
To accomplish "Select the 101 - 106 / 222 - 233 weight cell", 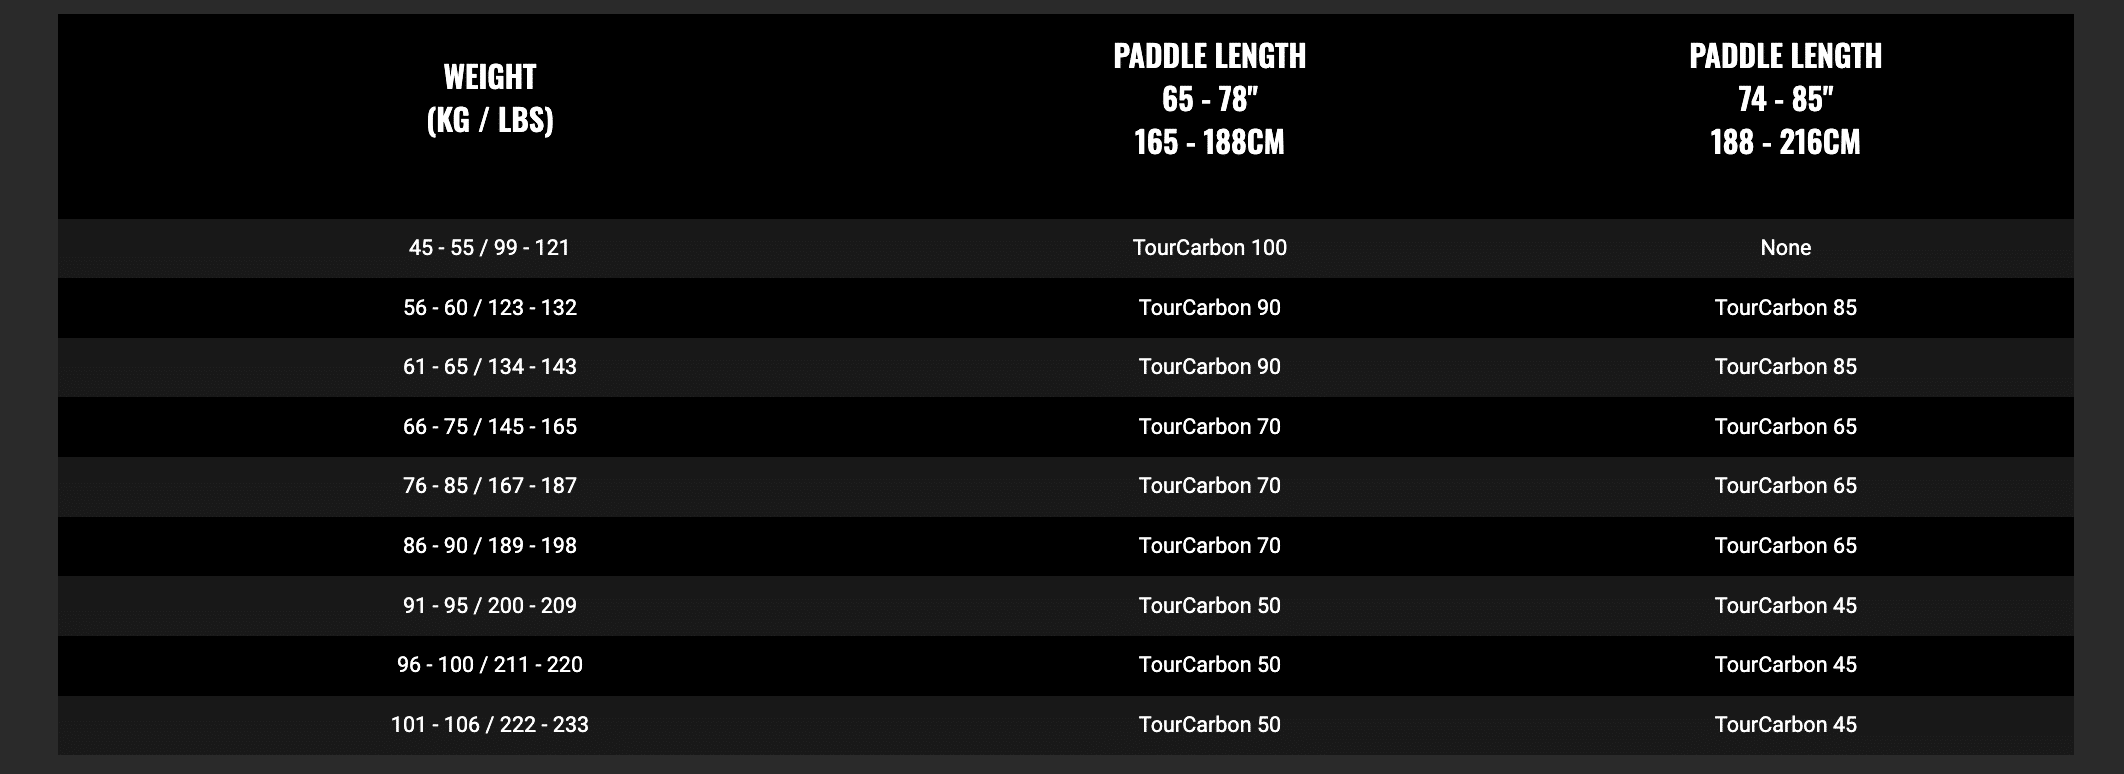I will click(x=489, y=724).
